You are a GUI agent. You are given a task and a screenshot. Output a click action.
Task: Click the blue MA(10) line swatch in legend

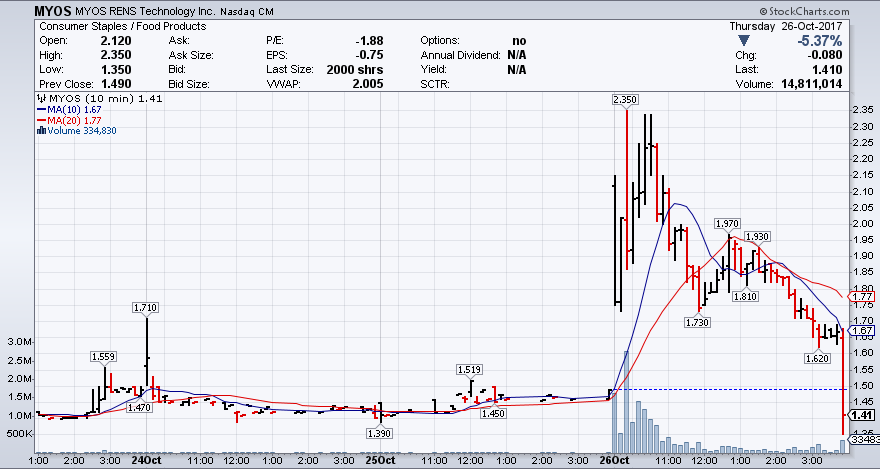(x=41, y=109)
